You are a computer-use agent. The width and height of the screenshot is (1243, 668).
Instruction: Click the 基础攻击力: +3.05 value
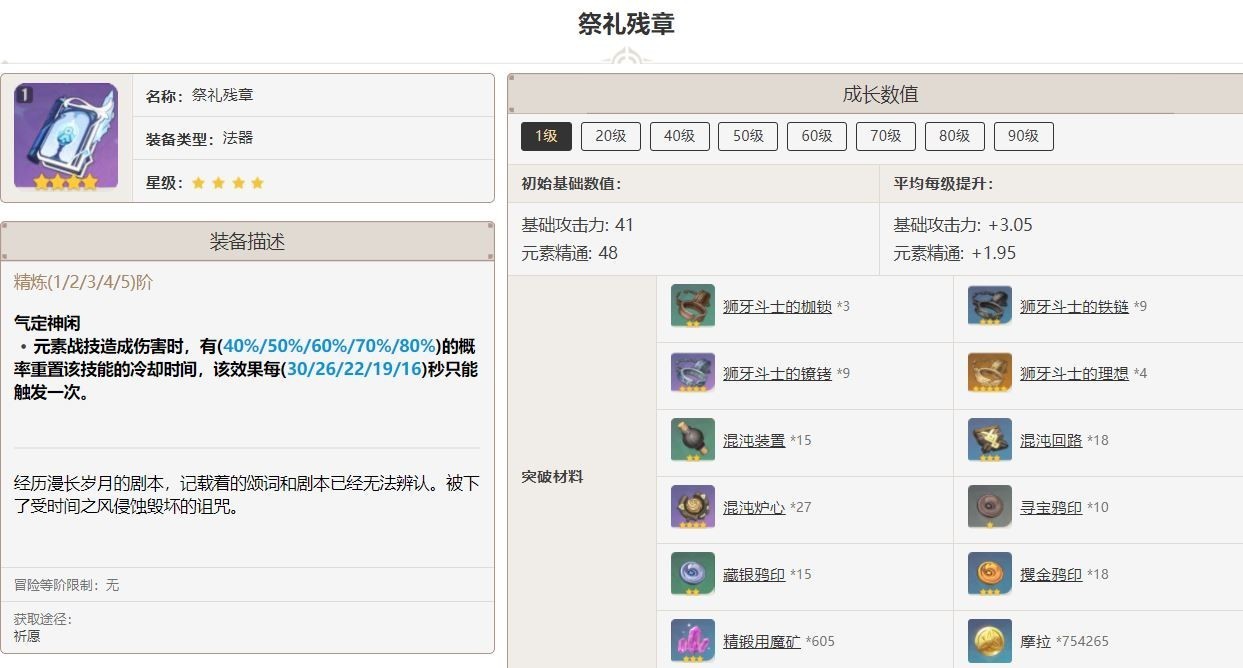click(x=962, y=225)
